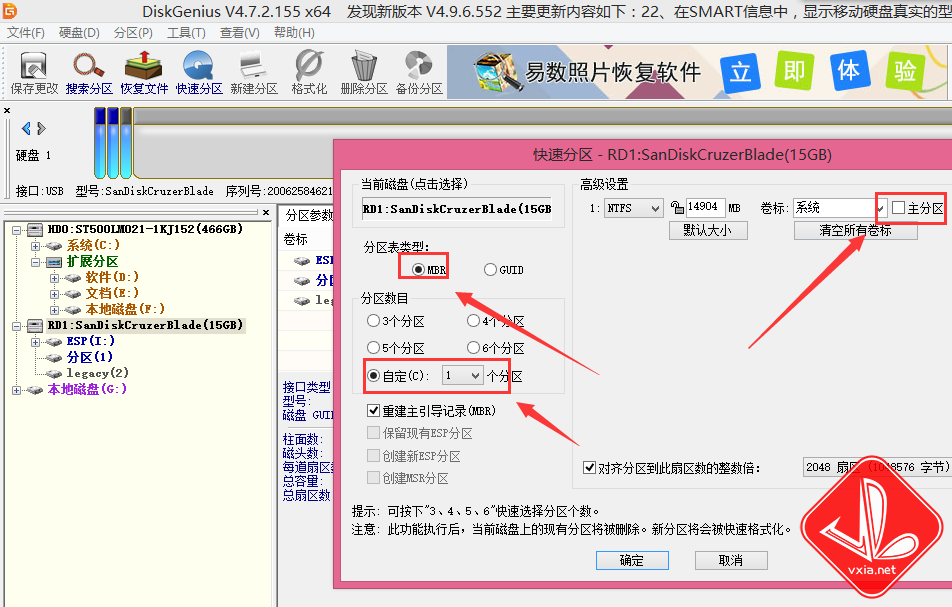Viewport: 952px width, 607px height.
Task: Select the 软件(D:) partition in tree
Action: [112, 277]
